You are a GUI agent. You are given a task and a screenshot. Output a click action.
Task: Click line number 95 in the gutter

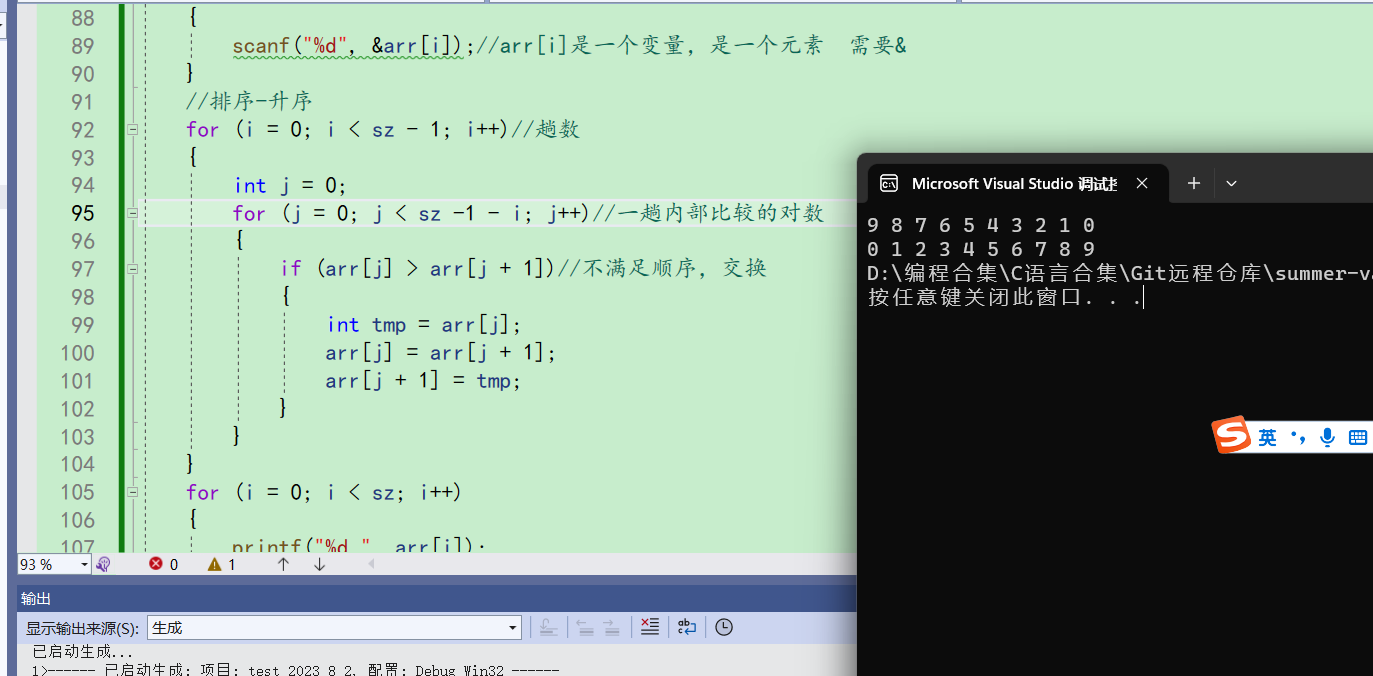[83, 213]
